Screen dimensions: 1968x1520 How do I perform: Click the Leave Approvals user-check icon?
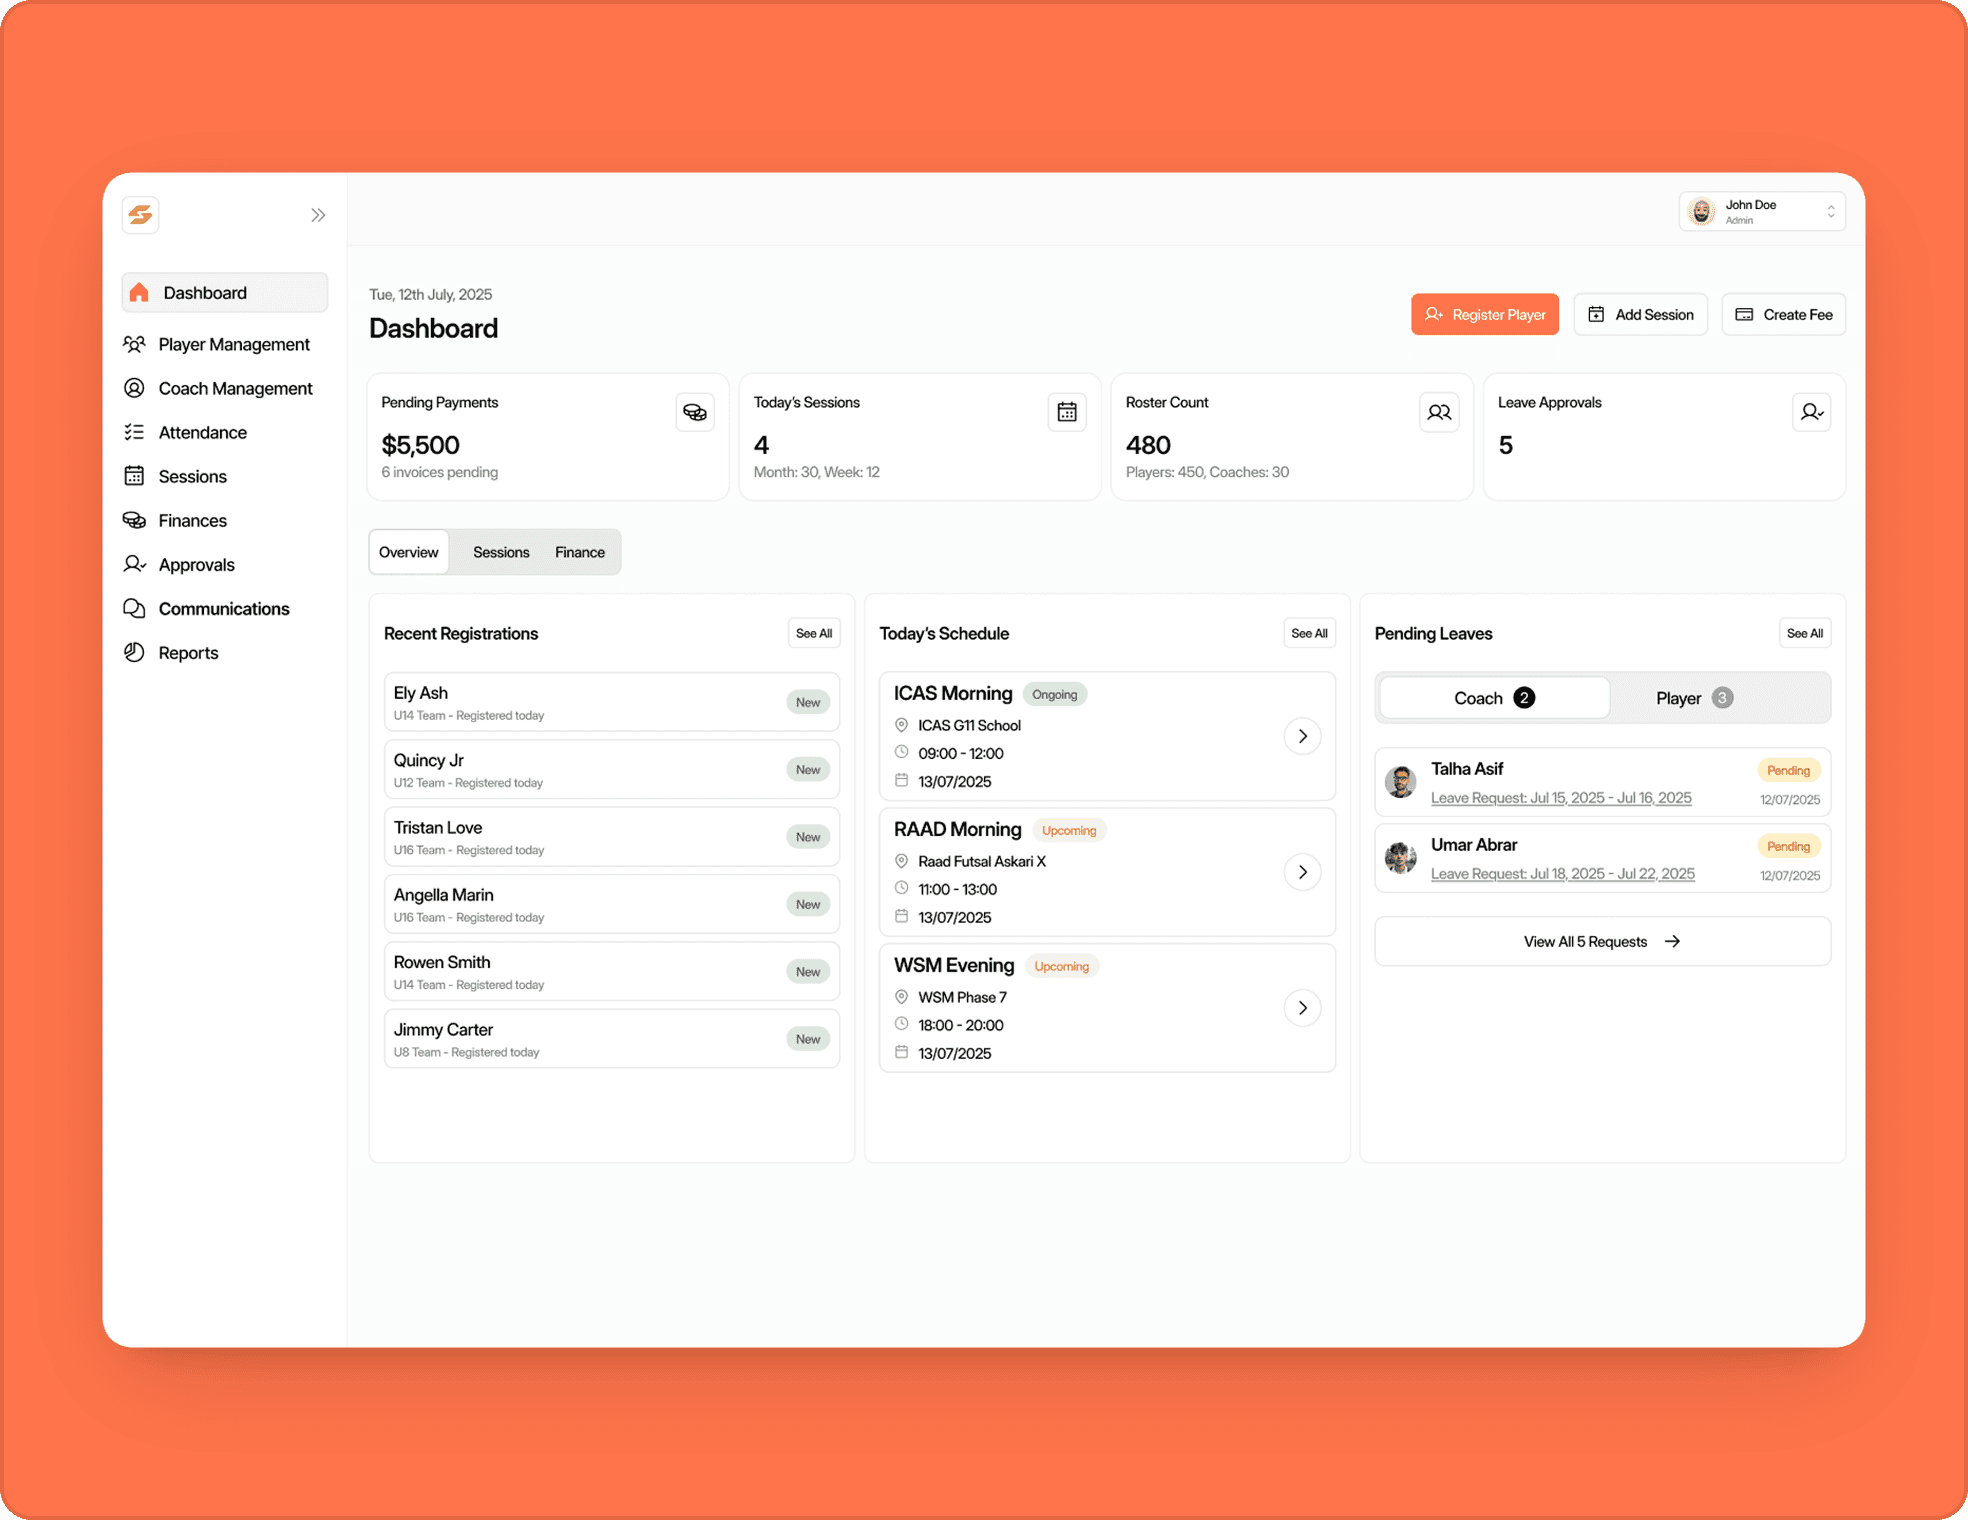click(x=1810, y=412)
